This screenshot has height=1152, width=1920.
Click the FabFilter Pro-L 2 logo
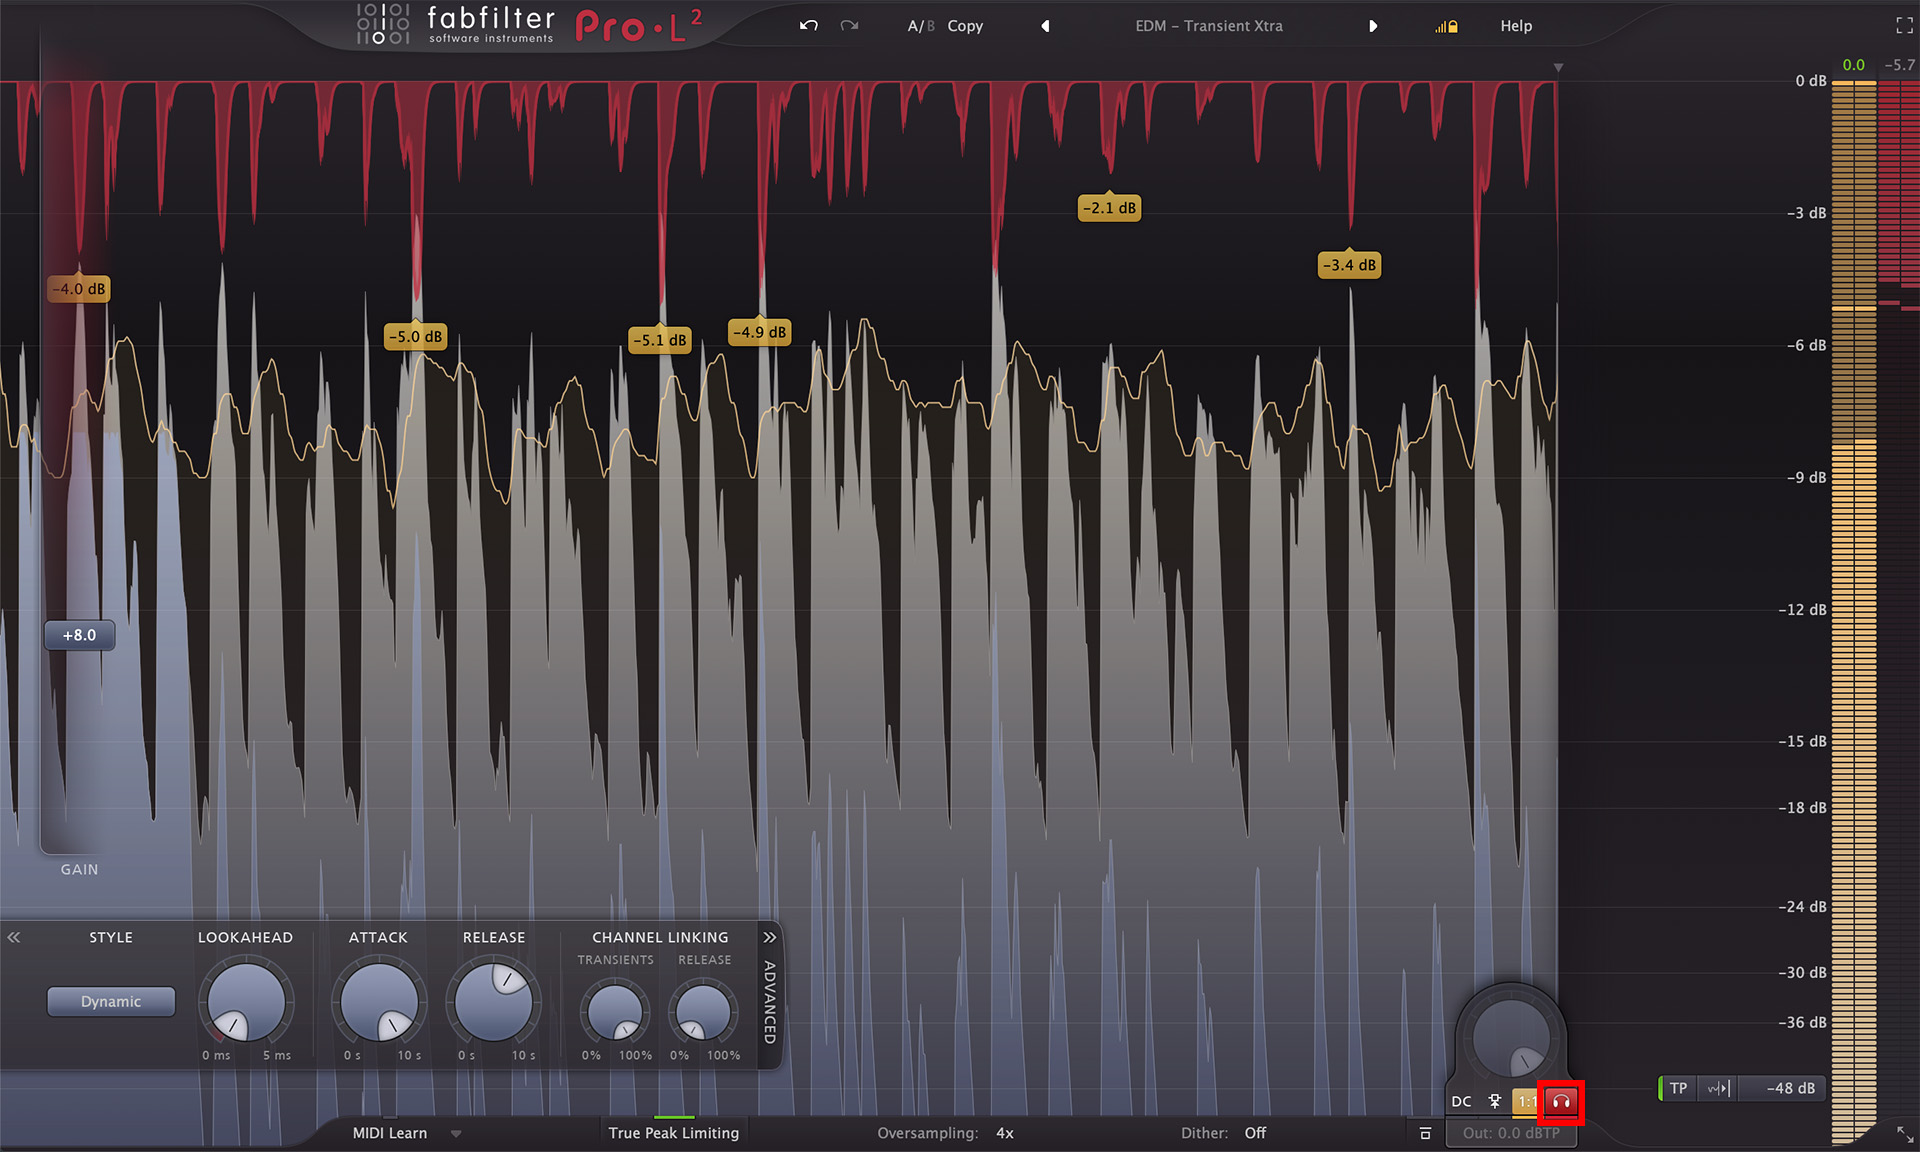coord(530,25)
